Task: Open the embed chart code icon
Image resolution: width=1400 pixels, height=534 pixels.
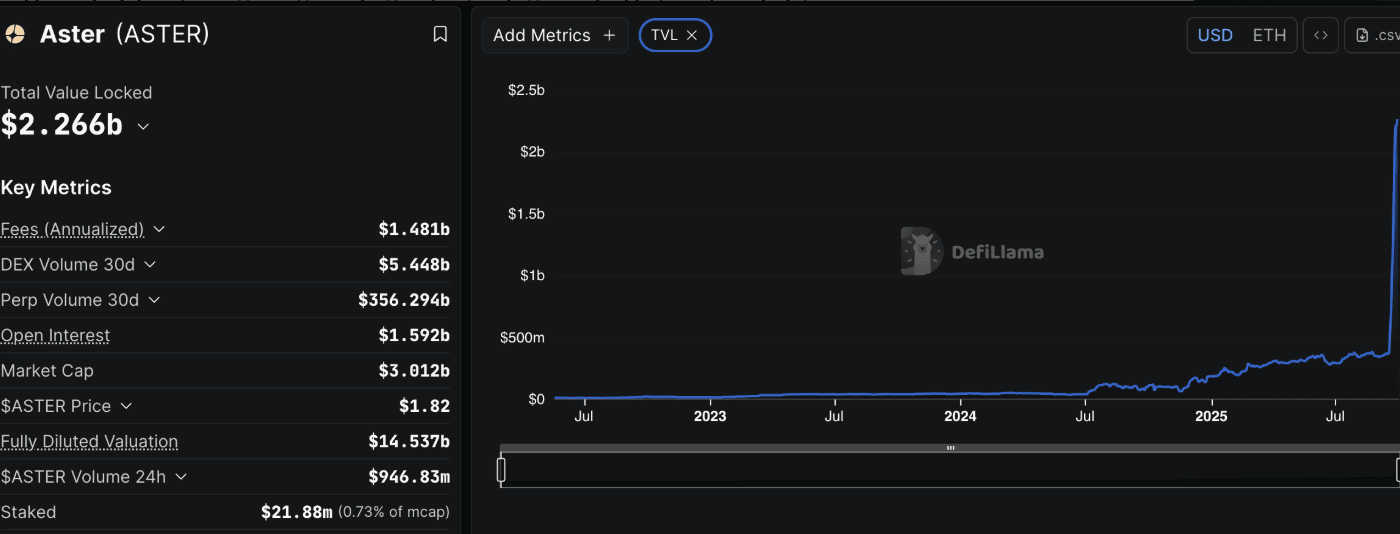Action: click(x=1320, y=35)
